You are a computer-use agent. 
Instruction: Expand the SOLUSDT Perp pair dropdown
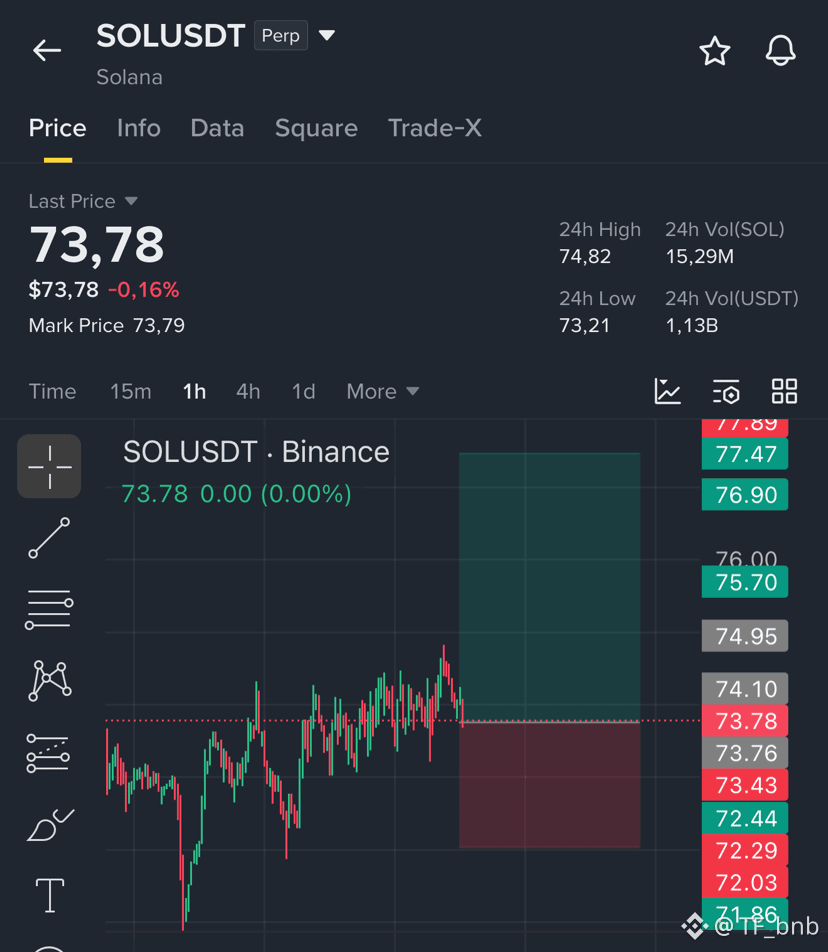point(327,35)
